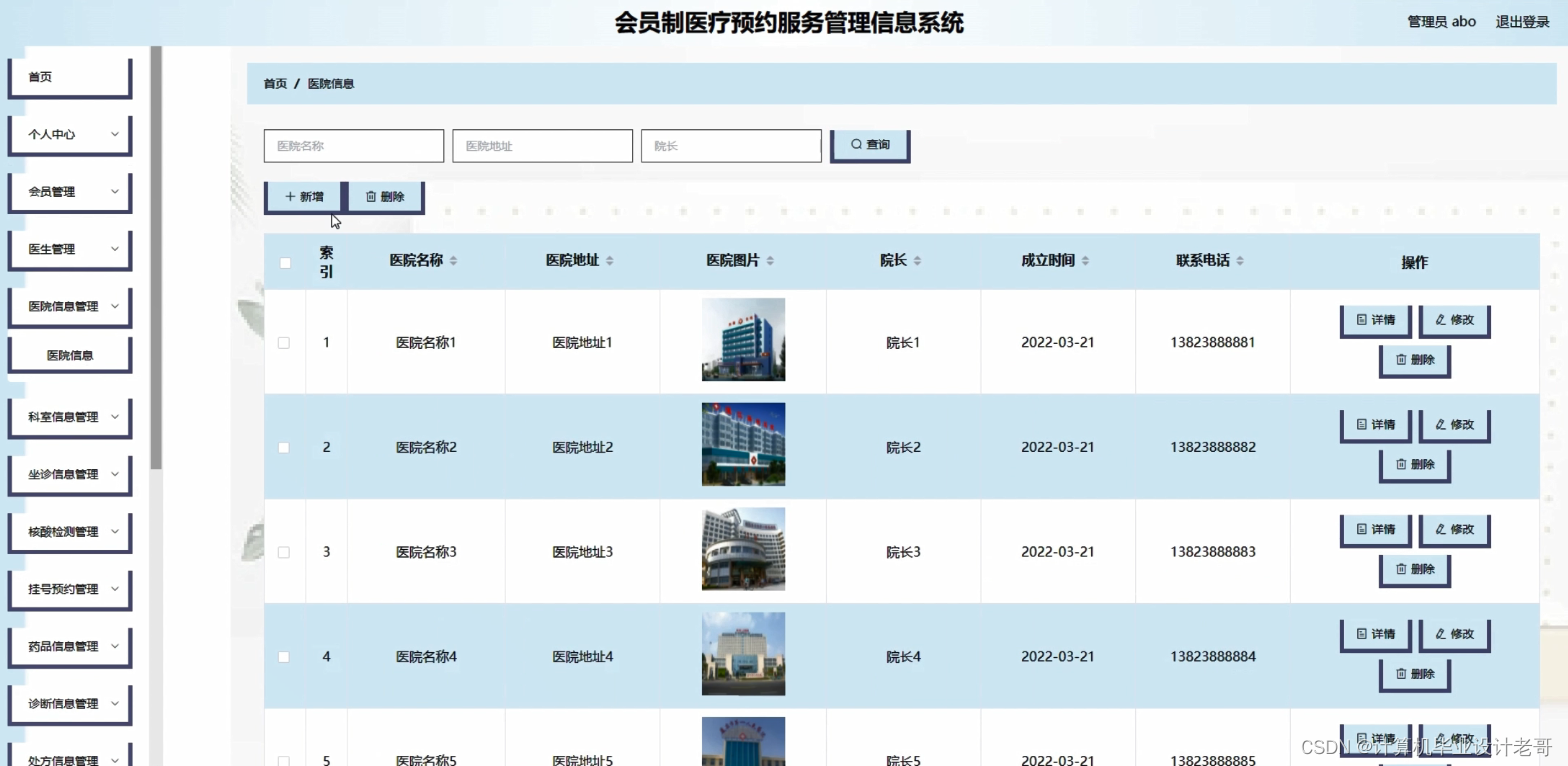Focus the 医院地址 search field
The image size is (1568, 766).
tap(543, 146)
